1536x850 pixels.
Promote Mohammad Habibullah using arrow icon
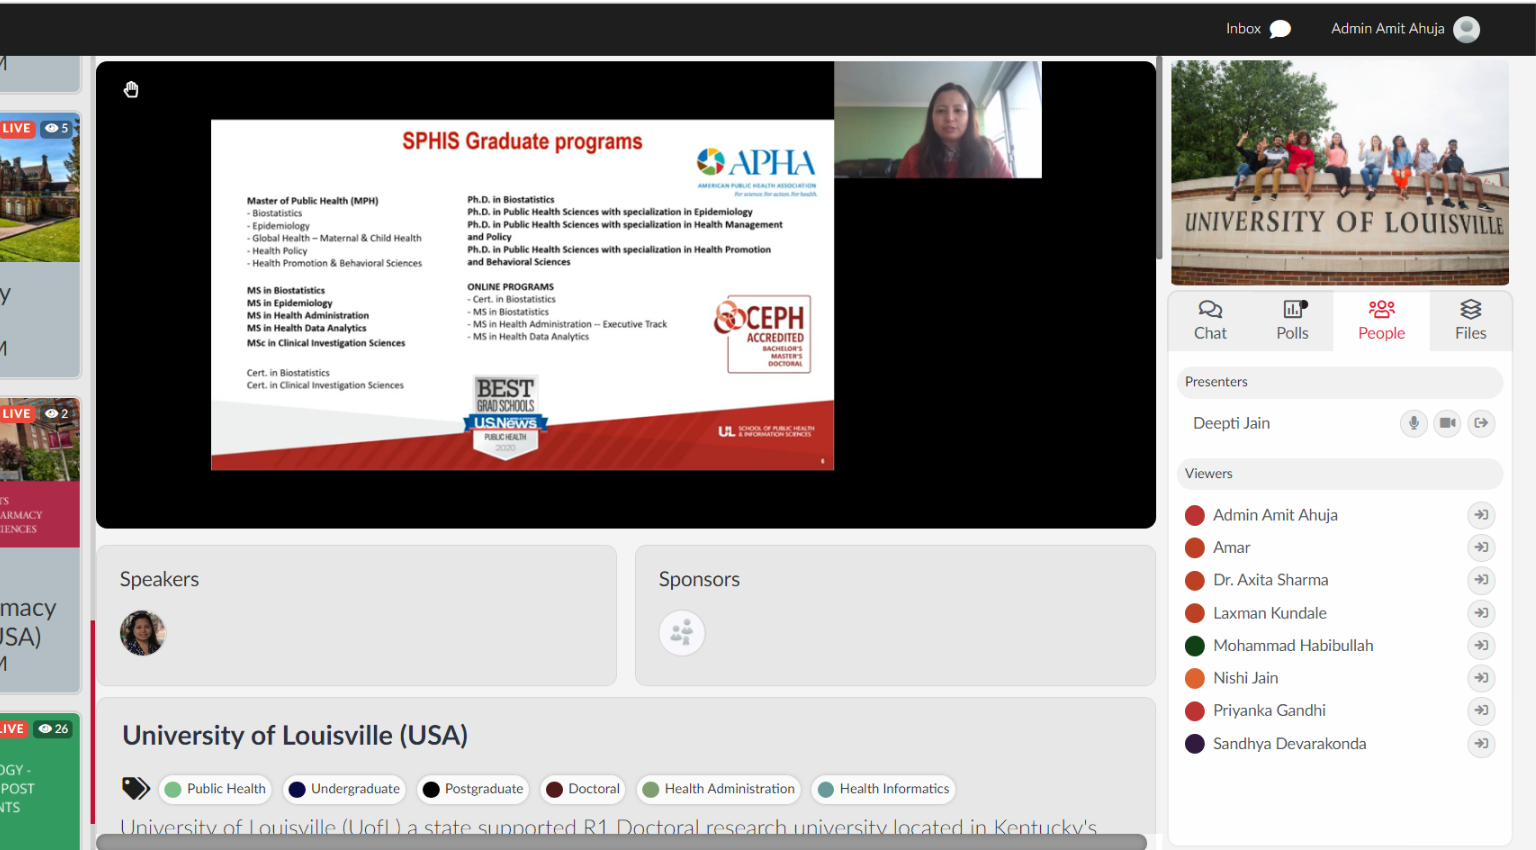[x=1481, y=645]
